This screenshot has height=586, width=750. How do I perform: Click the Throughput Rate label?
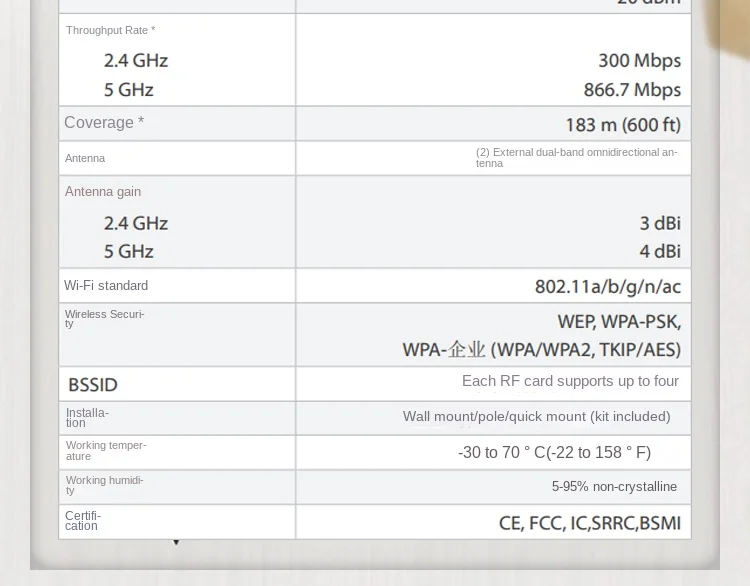(x=110, y=30)
